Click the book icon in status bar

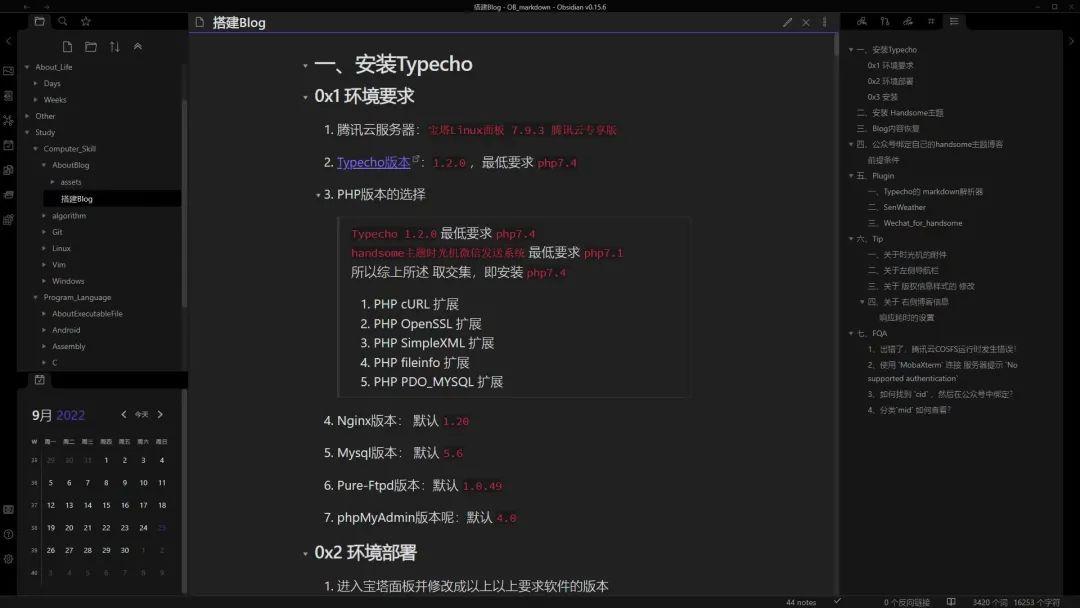pyautogui.click(x=951, y=602)
